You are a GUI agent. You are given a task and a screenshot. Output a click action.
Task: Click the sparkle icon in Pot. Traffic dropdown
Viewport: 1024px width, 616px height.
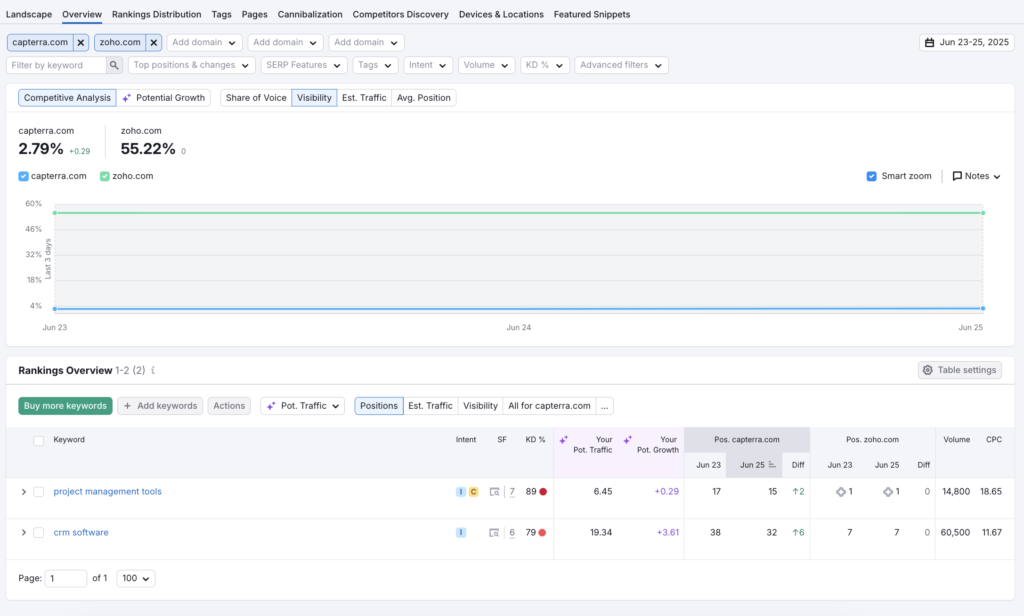[x=271, y=406]
